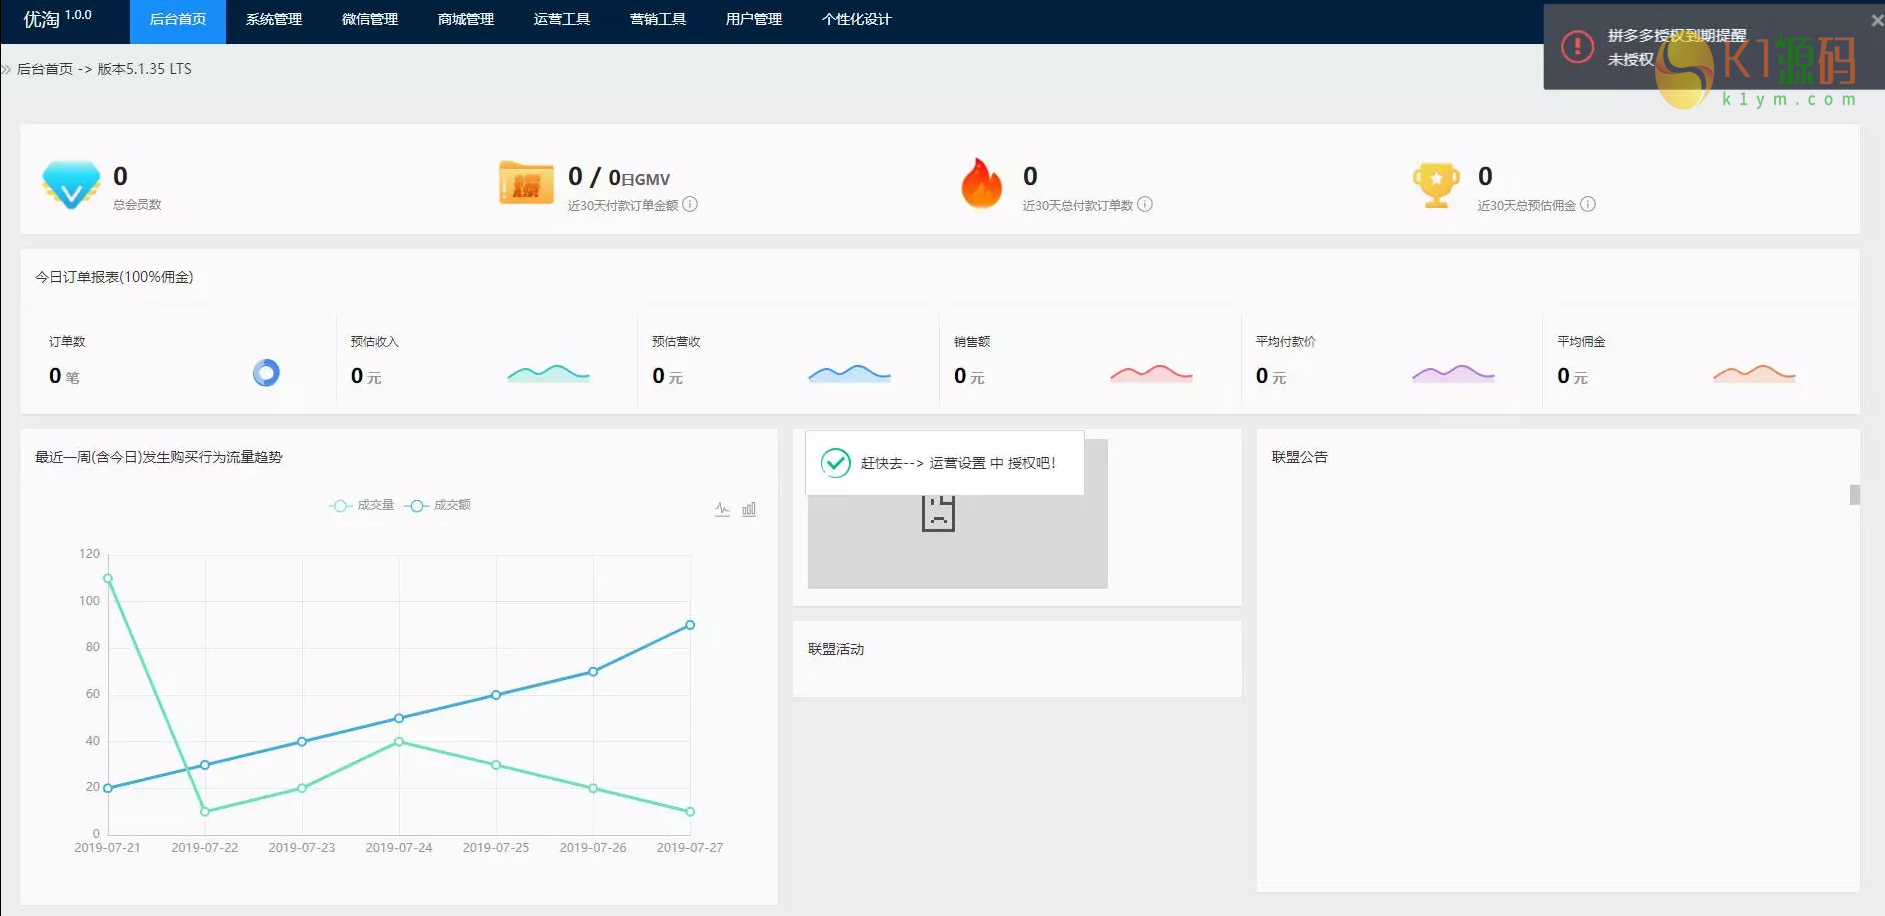The image size is (1885, 916).
Task: Open the 用户管理 menu
Action: (754, 20)
